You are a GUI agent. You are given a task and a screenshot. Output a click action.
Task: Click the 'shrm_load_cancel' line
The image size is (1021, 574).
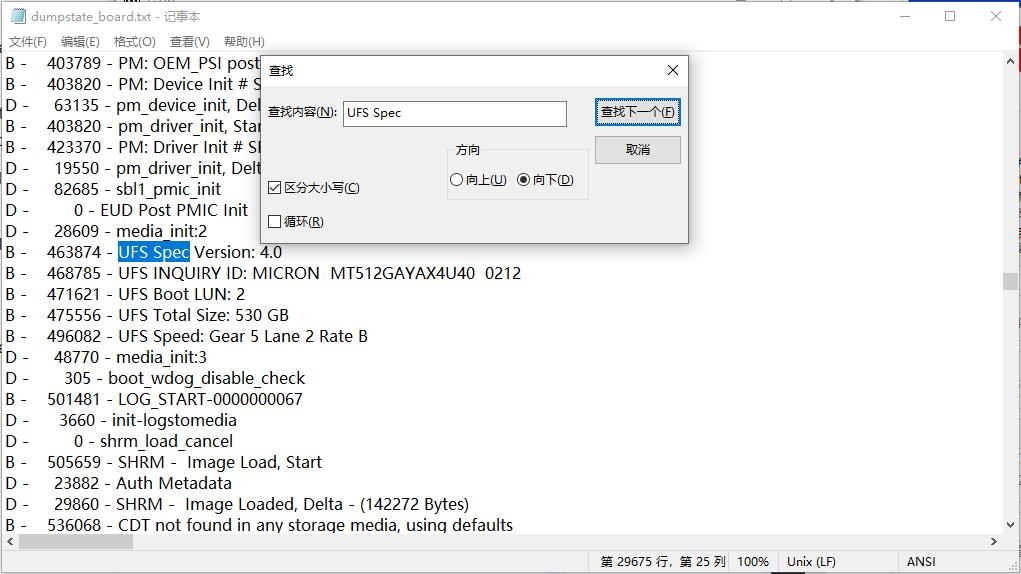[119, 441]
